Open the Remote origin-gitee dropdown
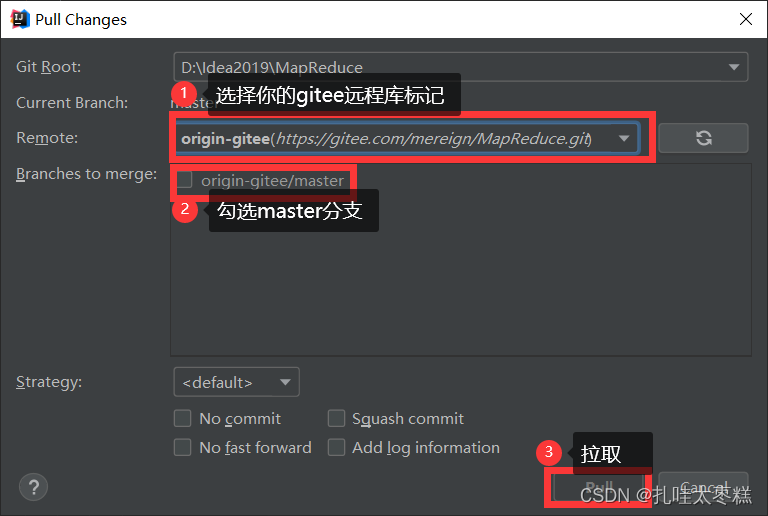This screenshot has width=768, height=516. [x=408, y=139]
